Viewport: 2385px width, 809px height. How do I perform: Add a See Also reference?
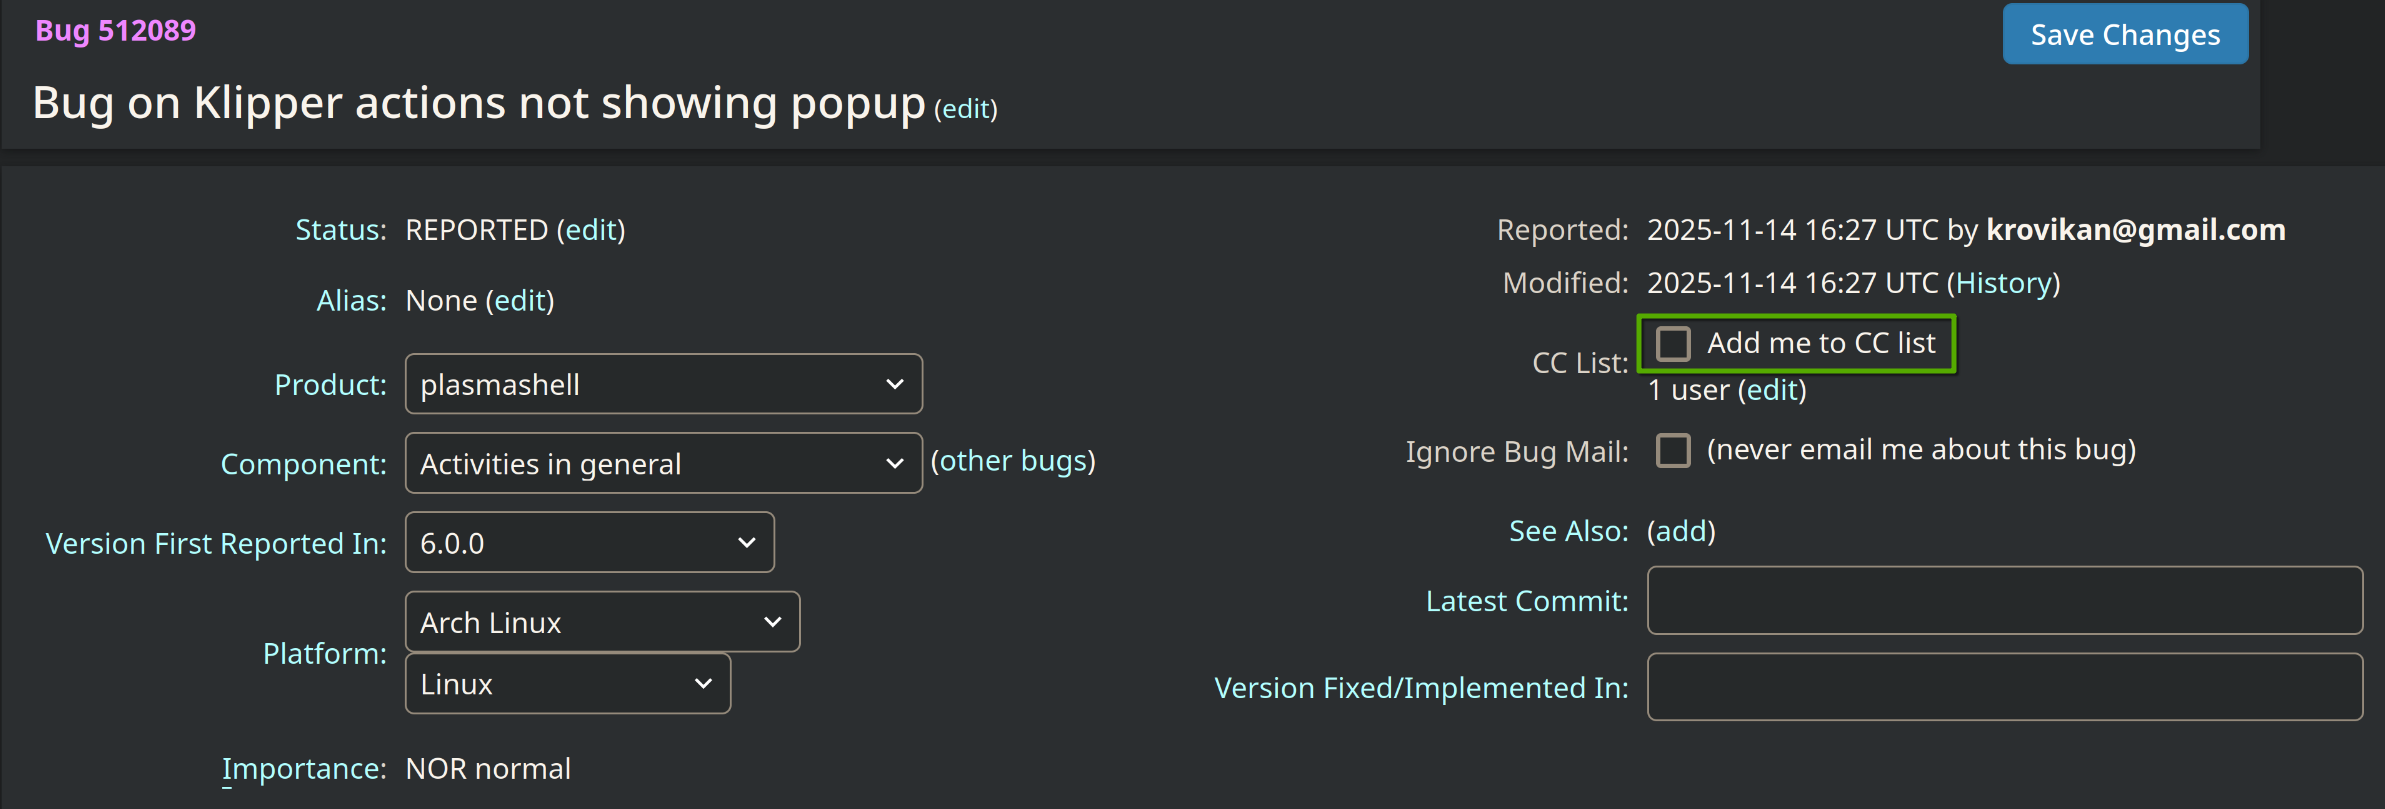point(1681,531)
